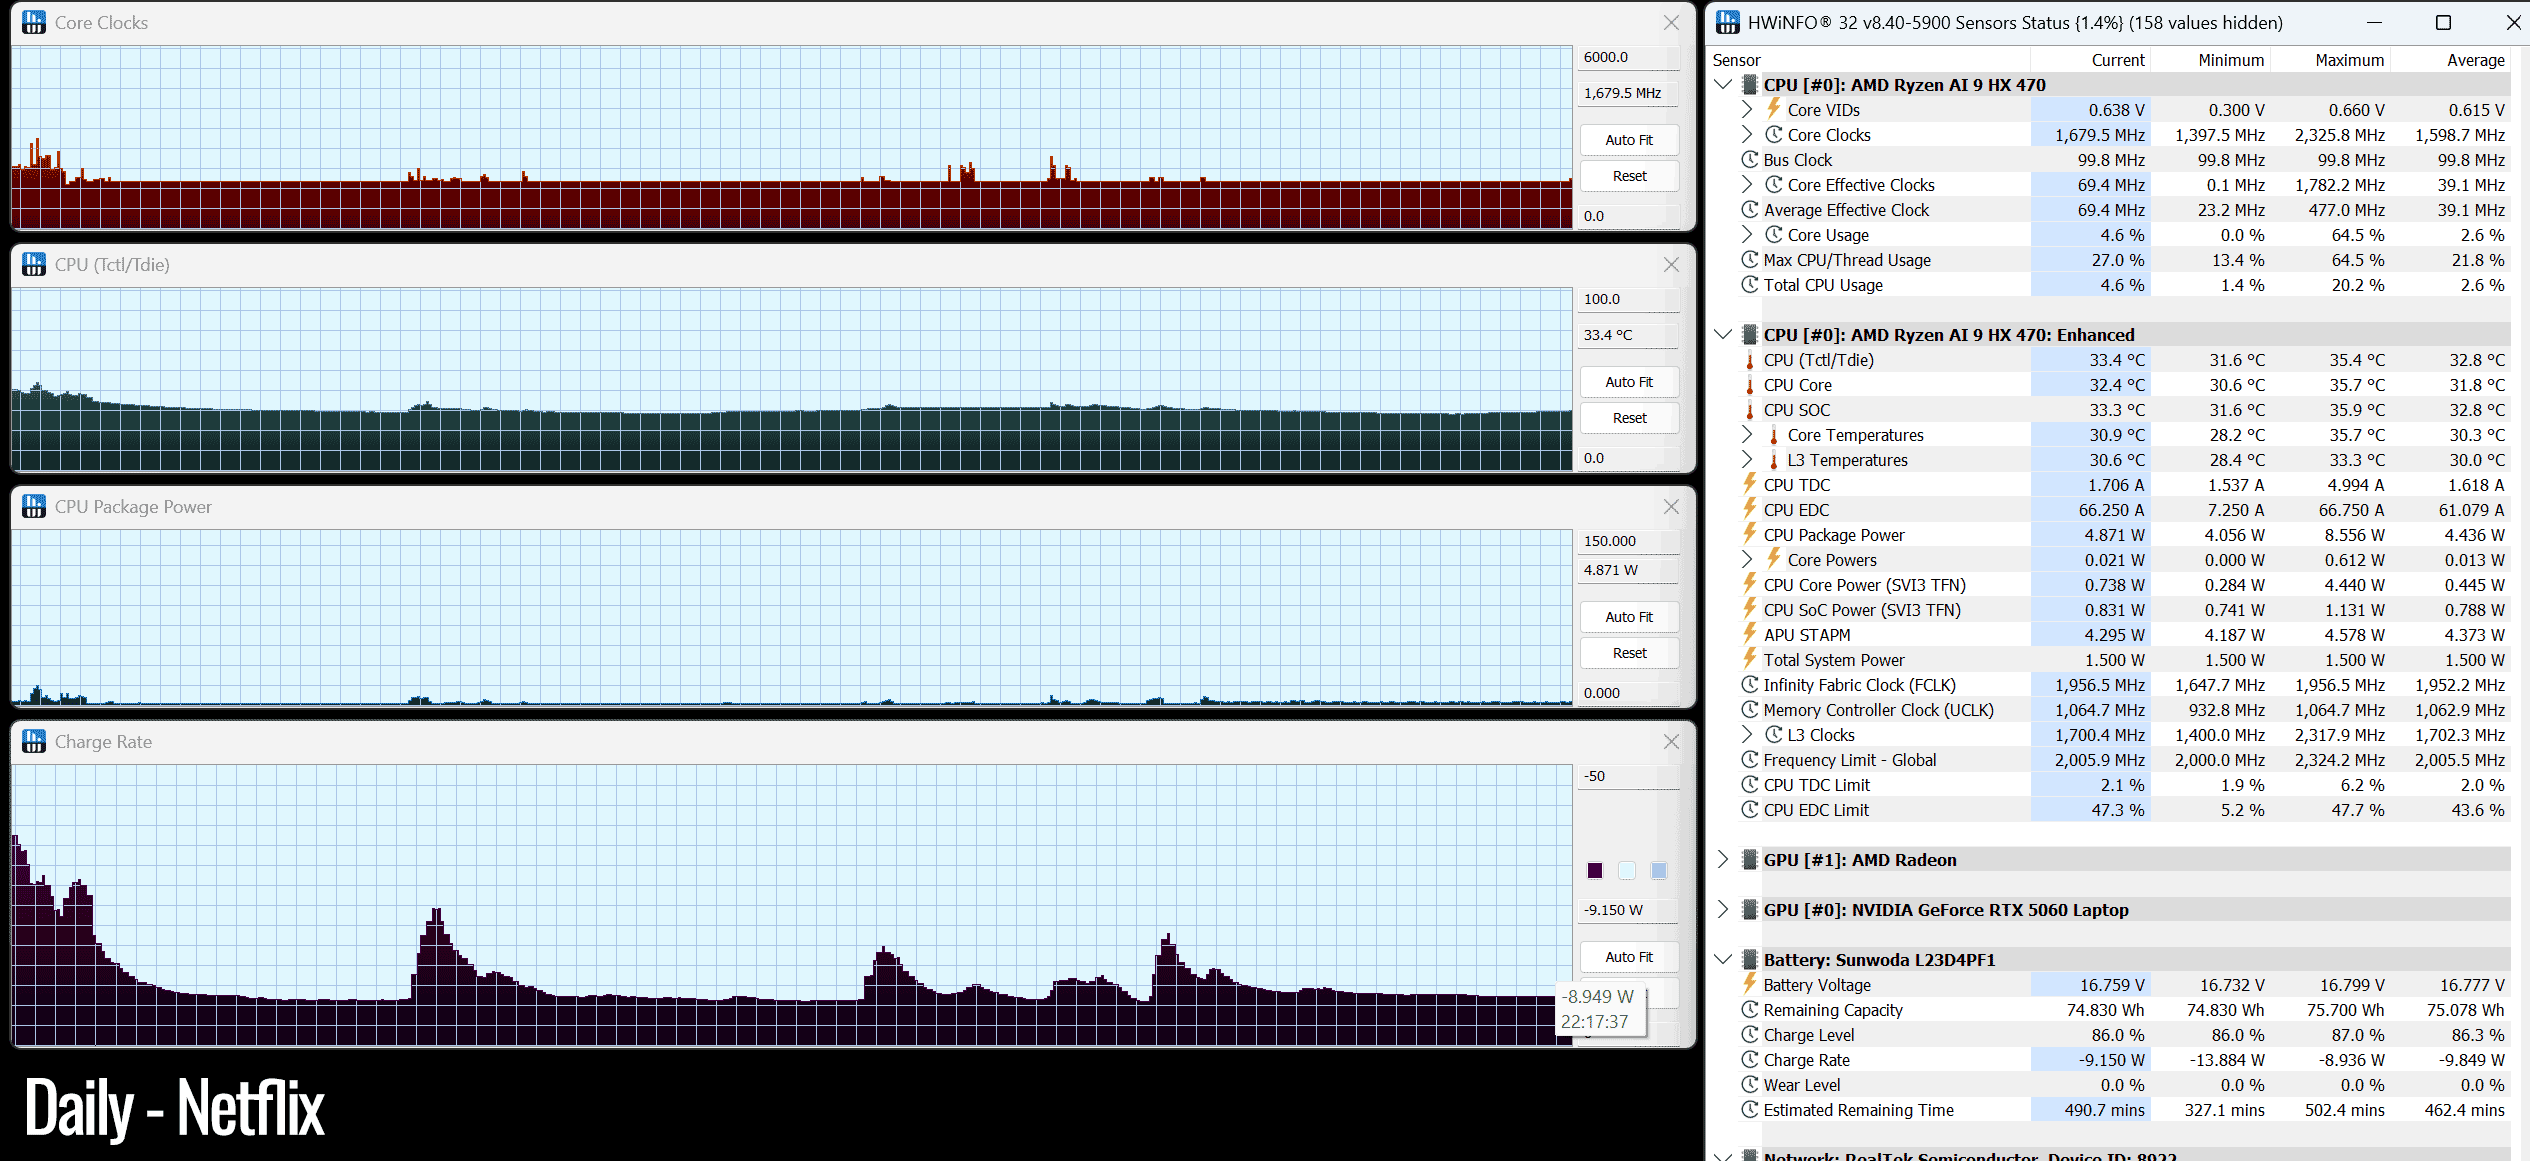Screen dimensions: 2530x1161
Task: Click the 0.000 minimum field in CPU Package Power graph
Action: pyautogui.click(x=1629, y=693)
